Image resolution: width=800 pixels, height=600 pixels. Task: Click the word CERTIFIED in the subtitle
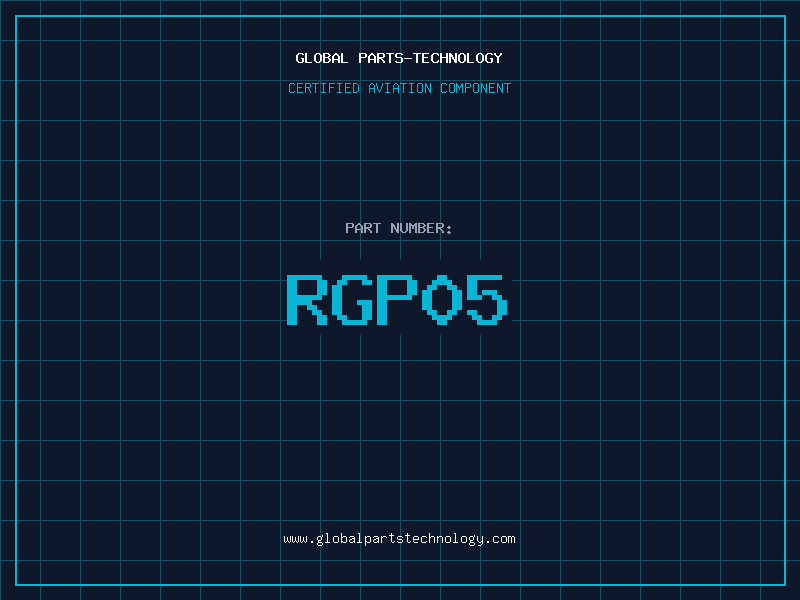pyautogui.click(x=324, y=88)
